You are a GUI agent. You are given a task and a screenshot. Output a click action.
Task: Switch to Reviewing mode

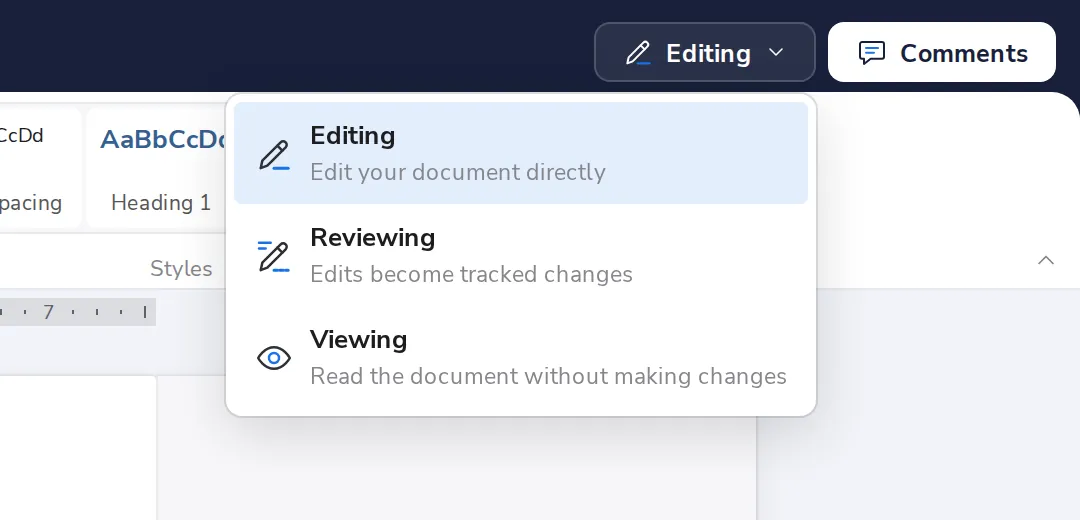click(x=521, y=256)
